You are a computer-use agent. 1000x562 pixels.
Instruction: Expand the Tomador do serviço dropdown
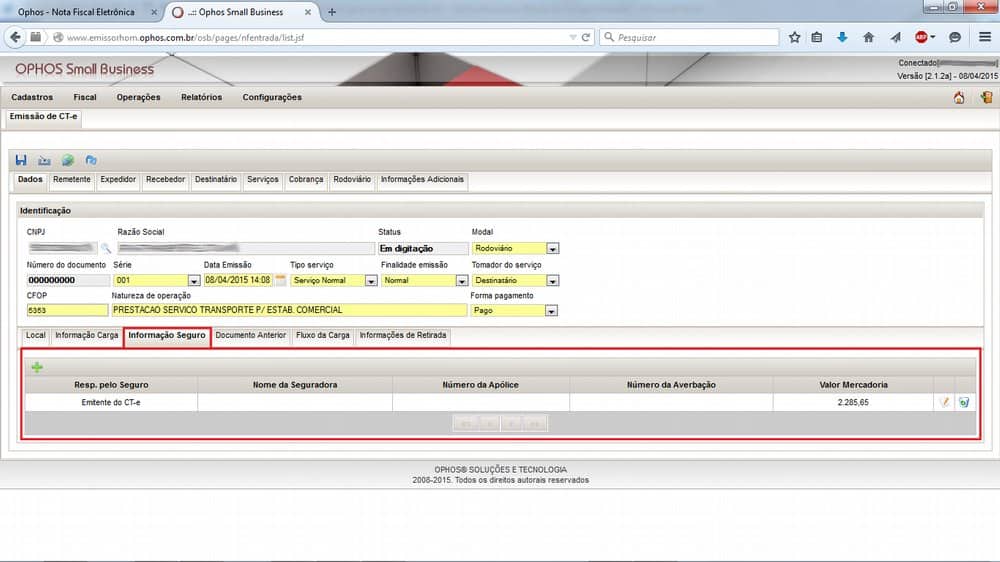coord(552,280)
